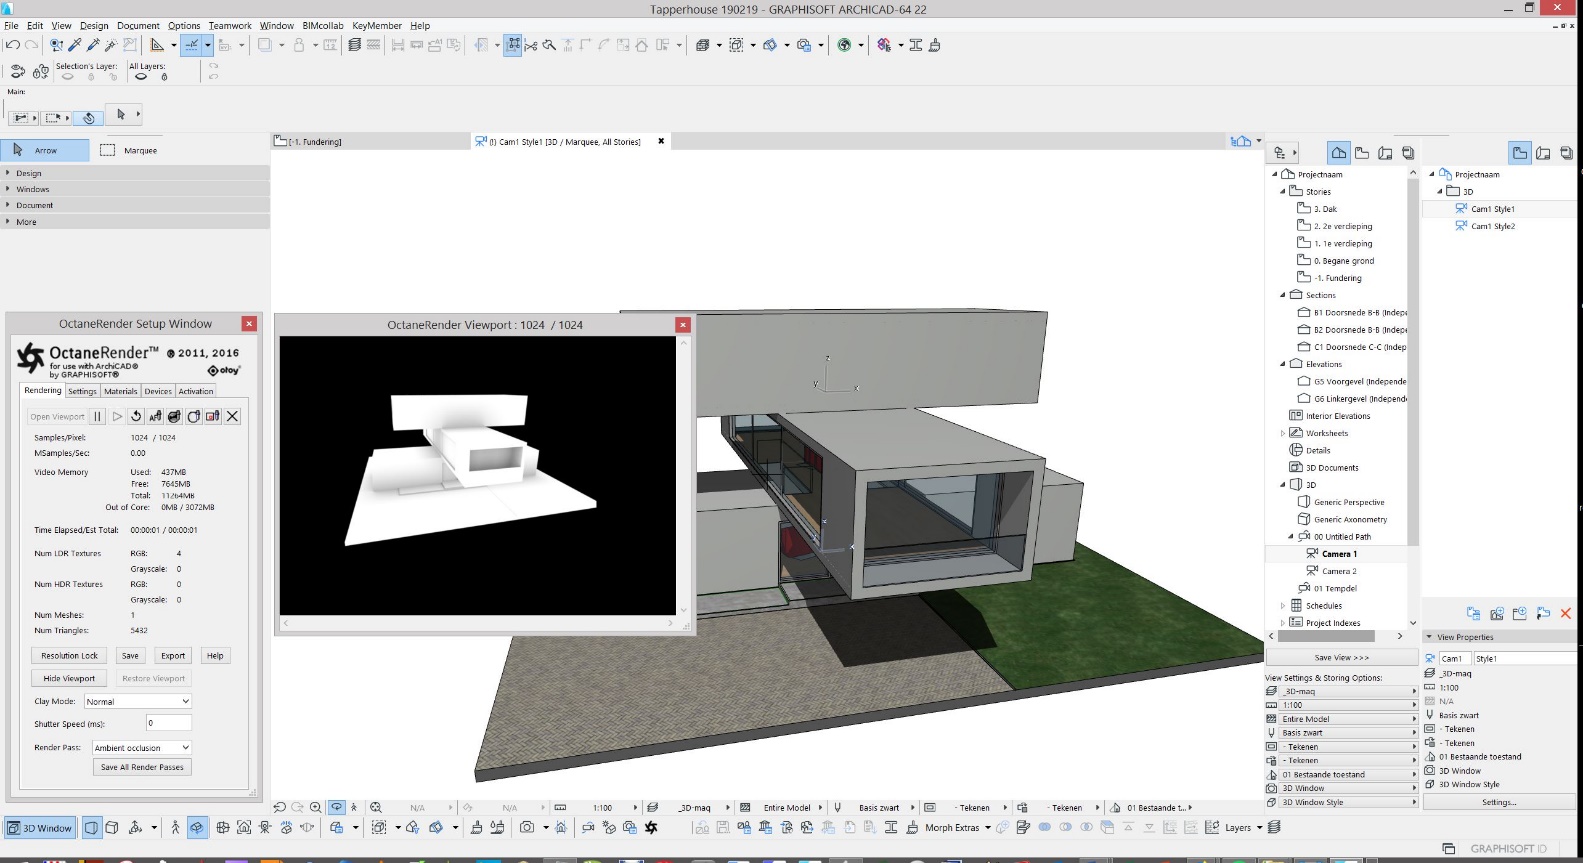
Task: Click the Octane swirl icon in bottom toolbar
Action: click(651, 828)
